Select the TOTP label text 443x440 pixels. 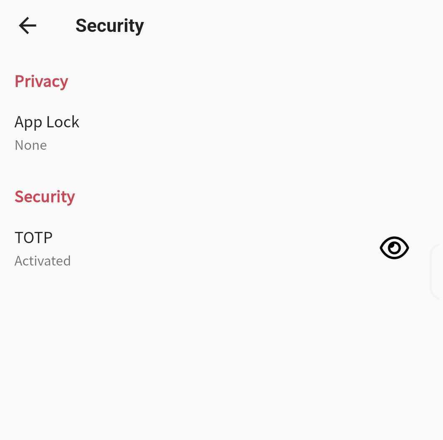34,238
